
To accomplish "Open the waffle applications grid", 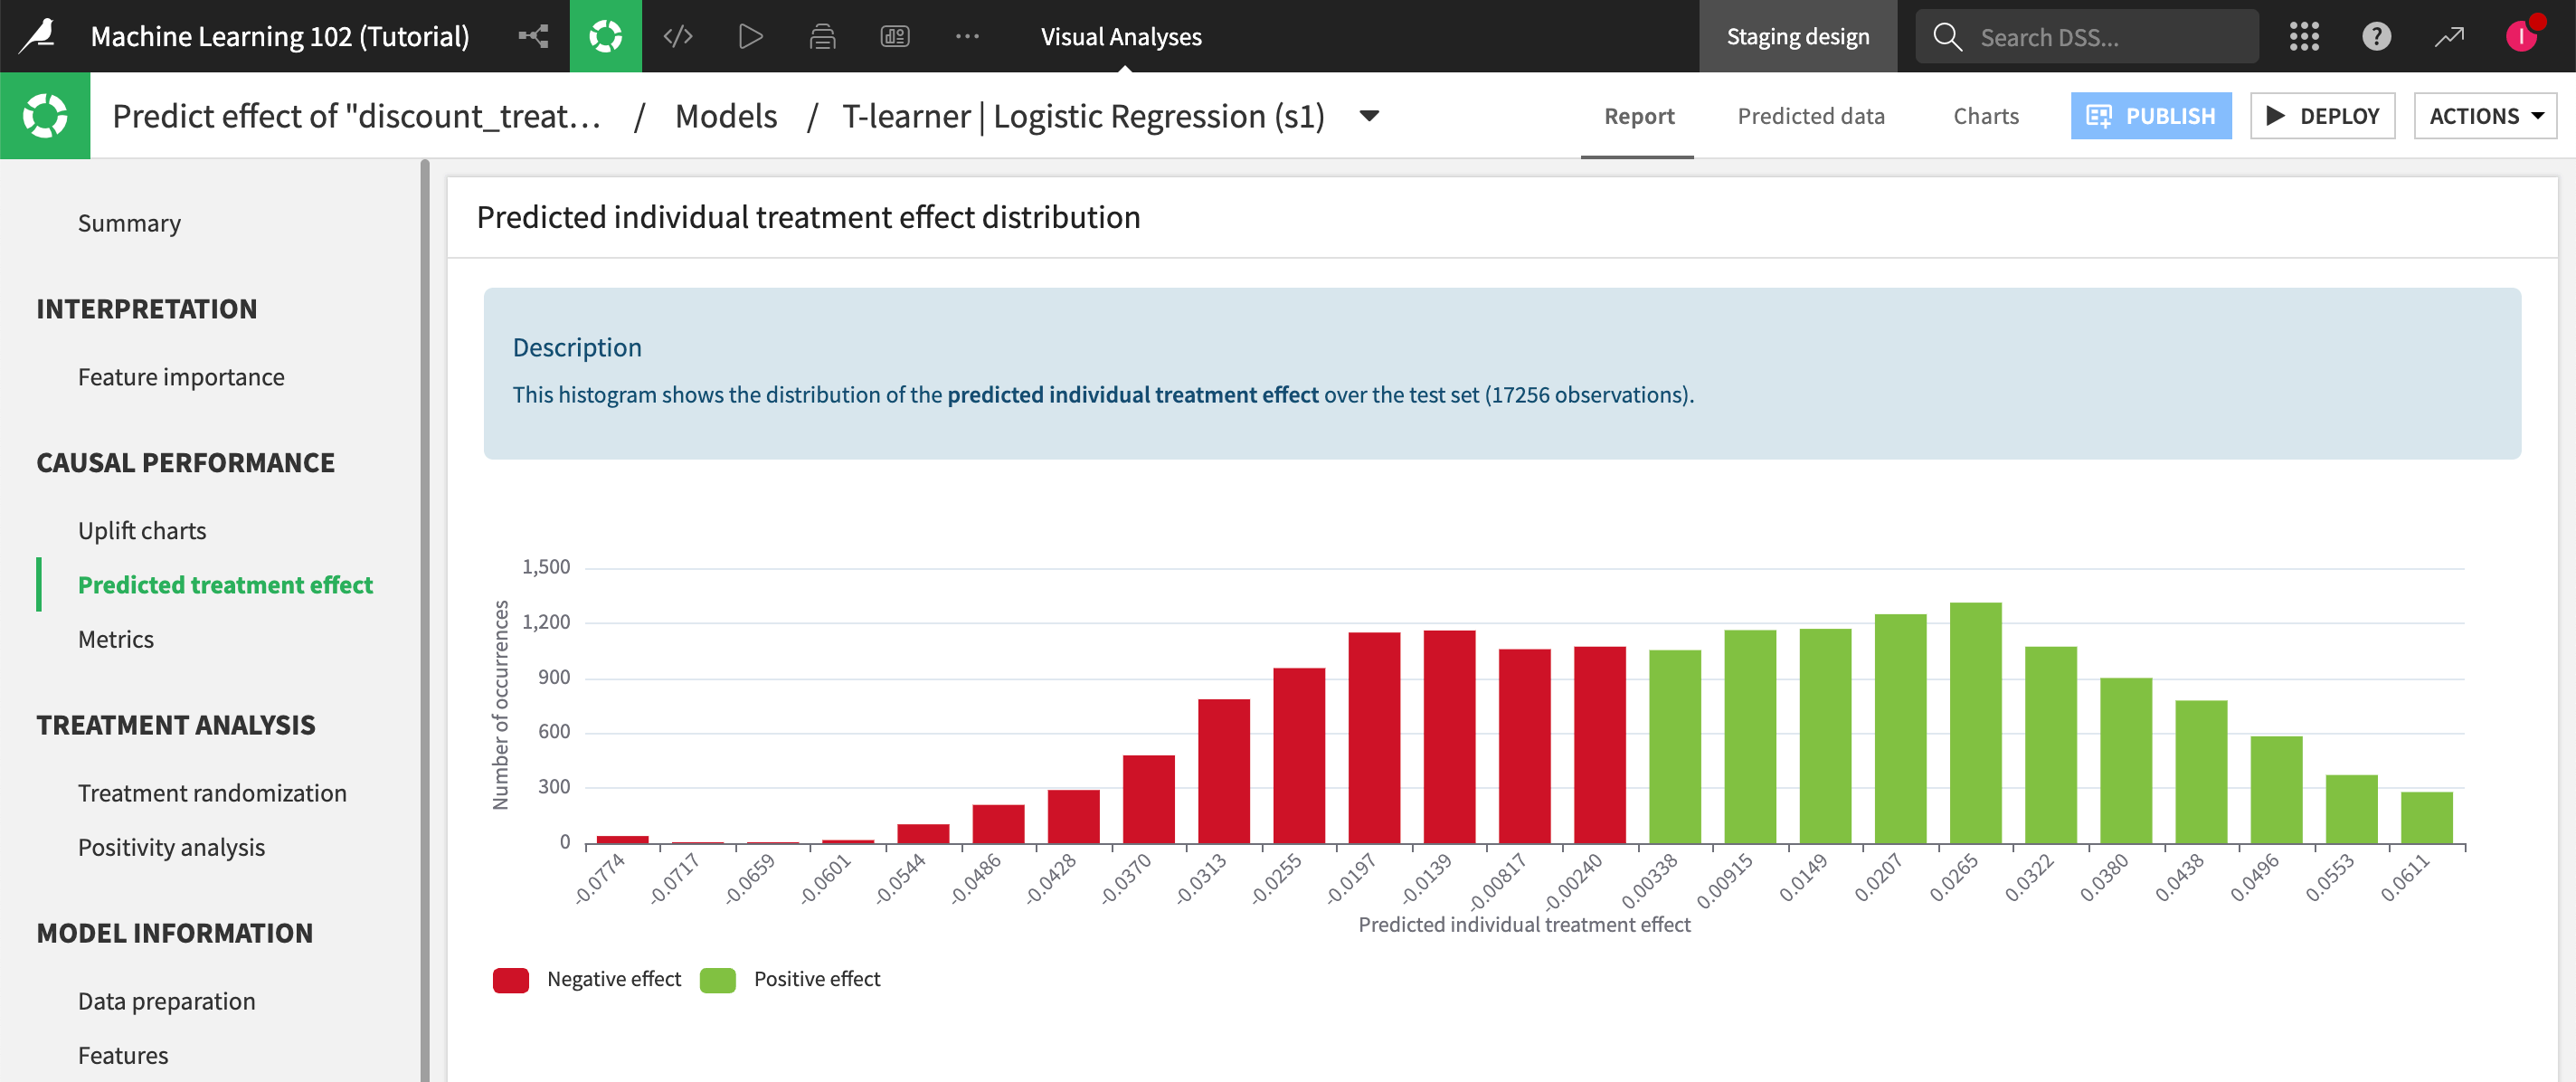I will point(2305,36).
